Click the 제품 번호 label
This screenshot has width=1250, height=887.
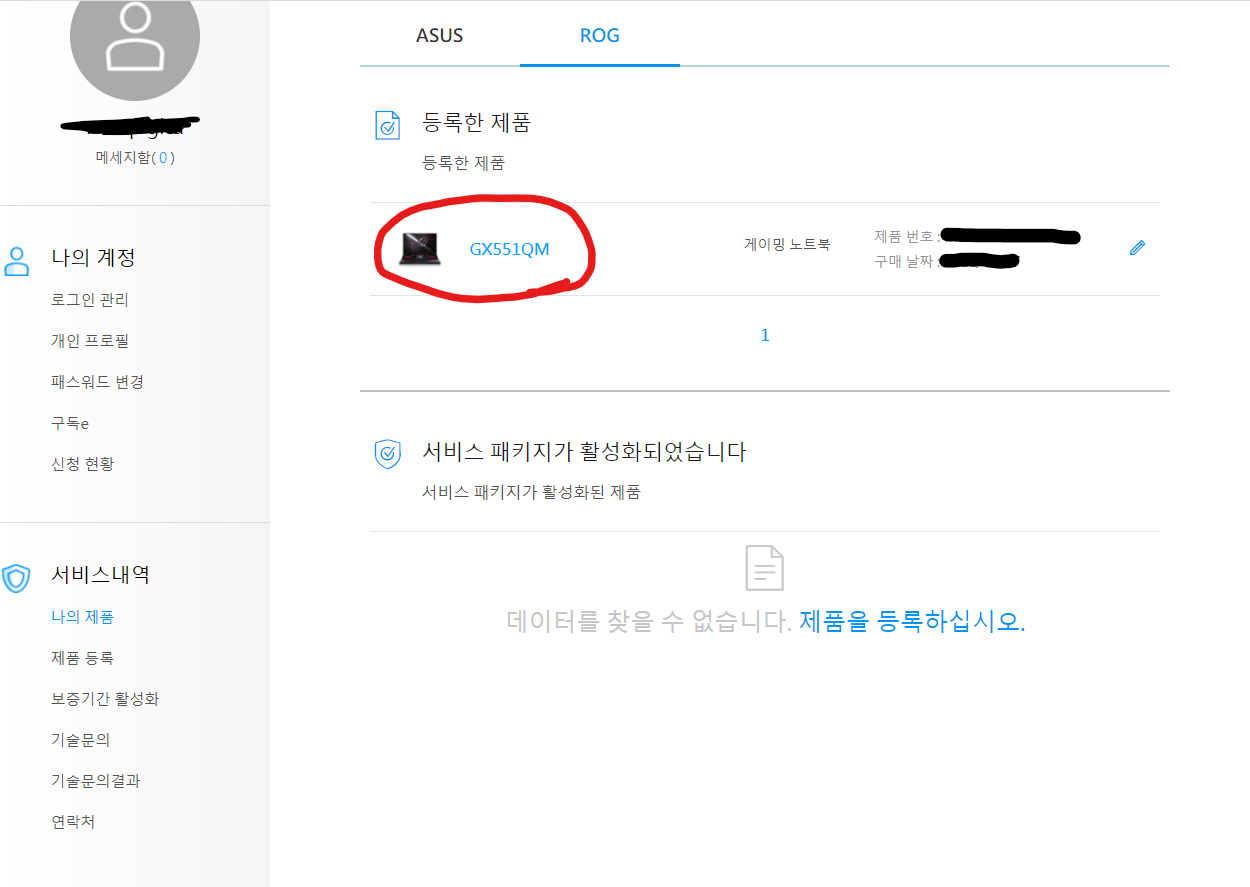pyautogui.click(x=905, y=236)
